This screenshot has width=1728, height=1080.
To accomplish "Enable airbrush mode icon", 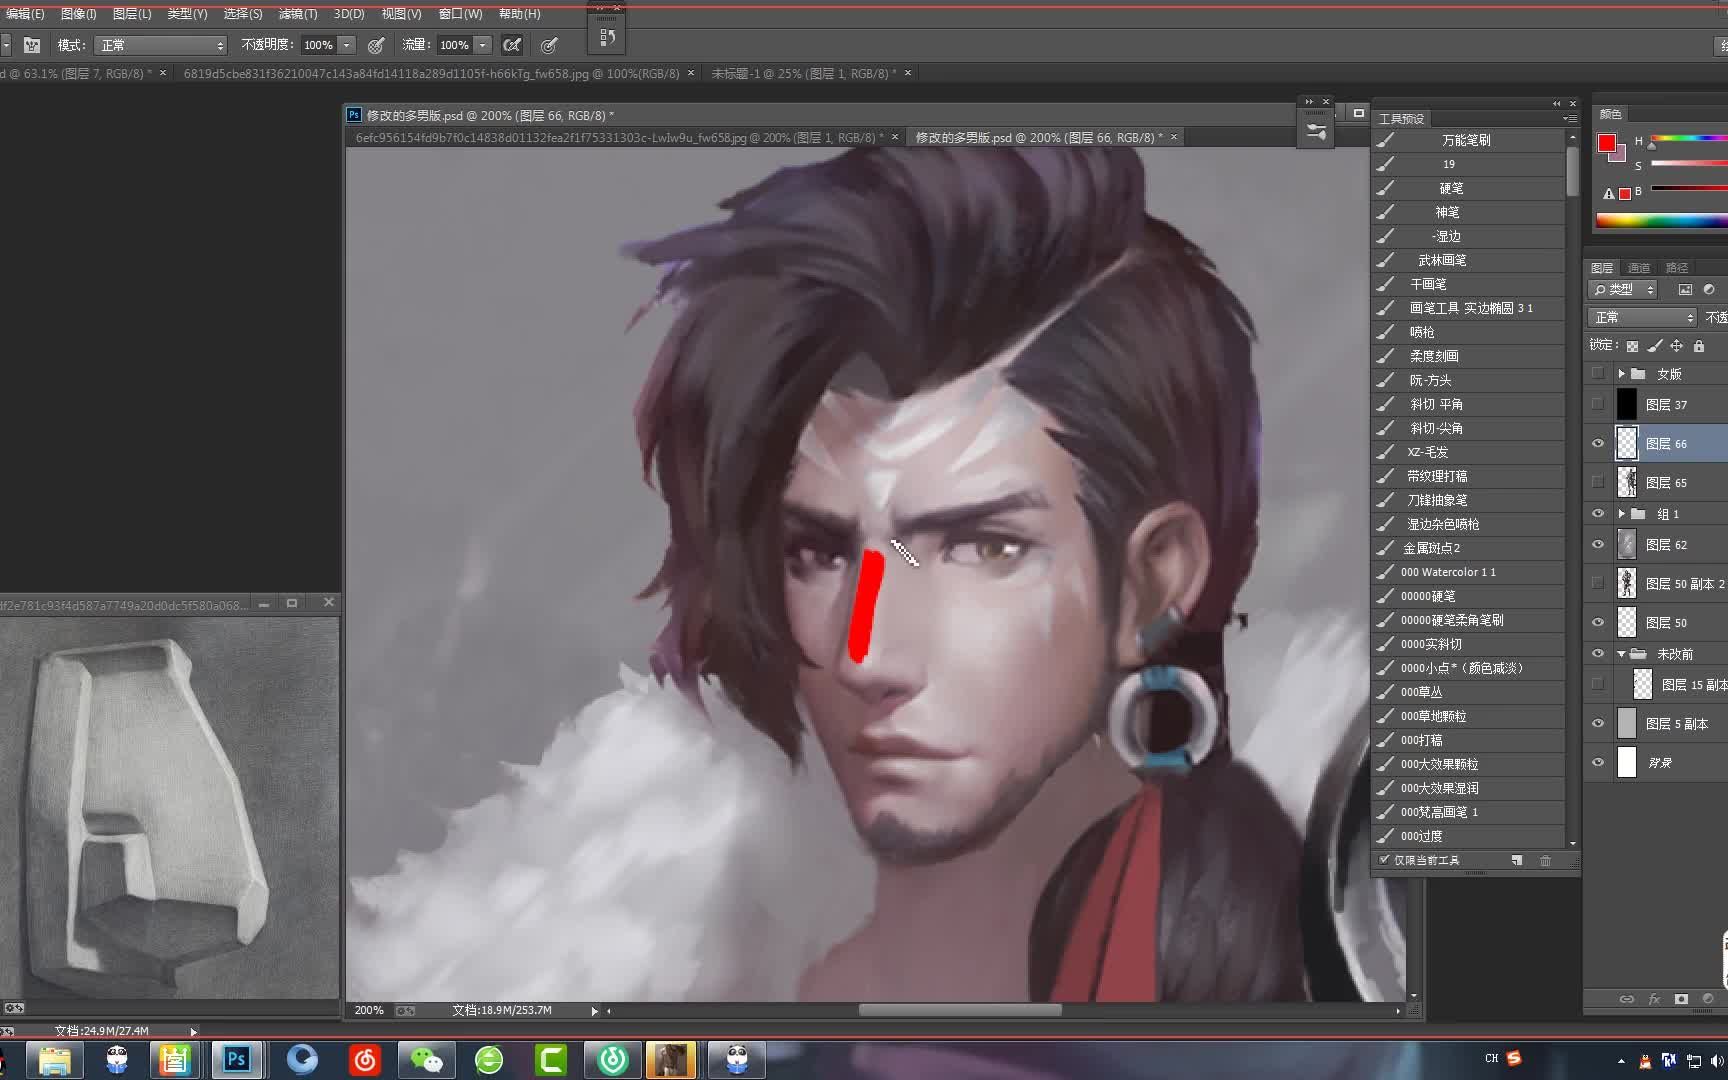I will (512, 45).
